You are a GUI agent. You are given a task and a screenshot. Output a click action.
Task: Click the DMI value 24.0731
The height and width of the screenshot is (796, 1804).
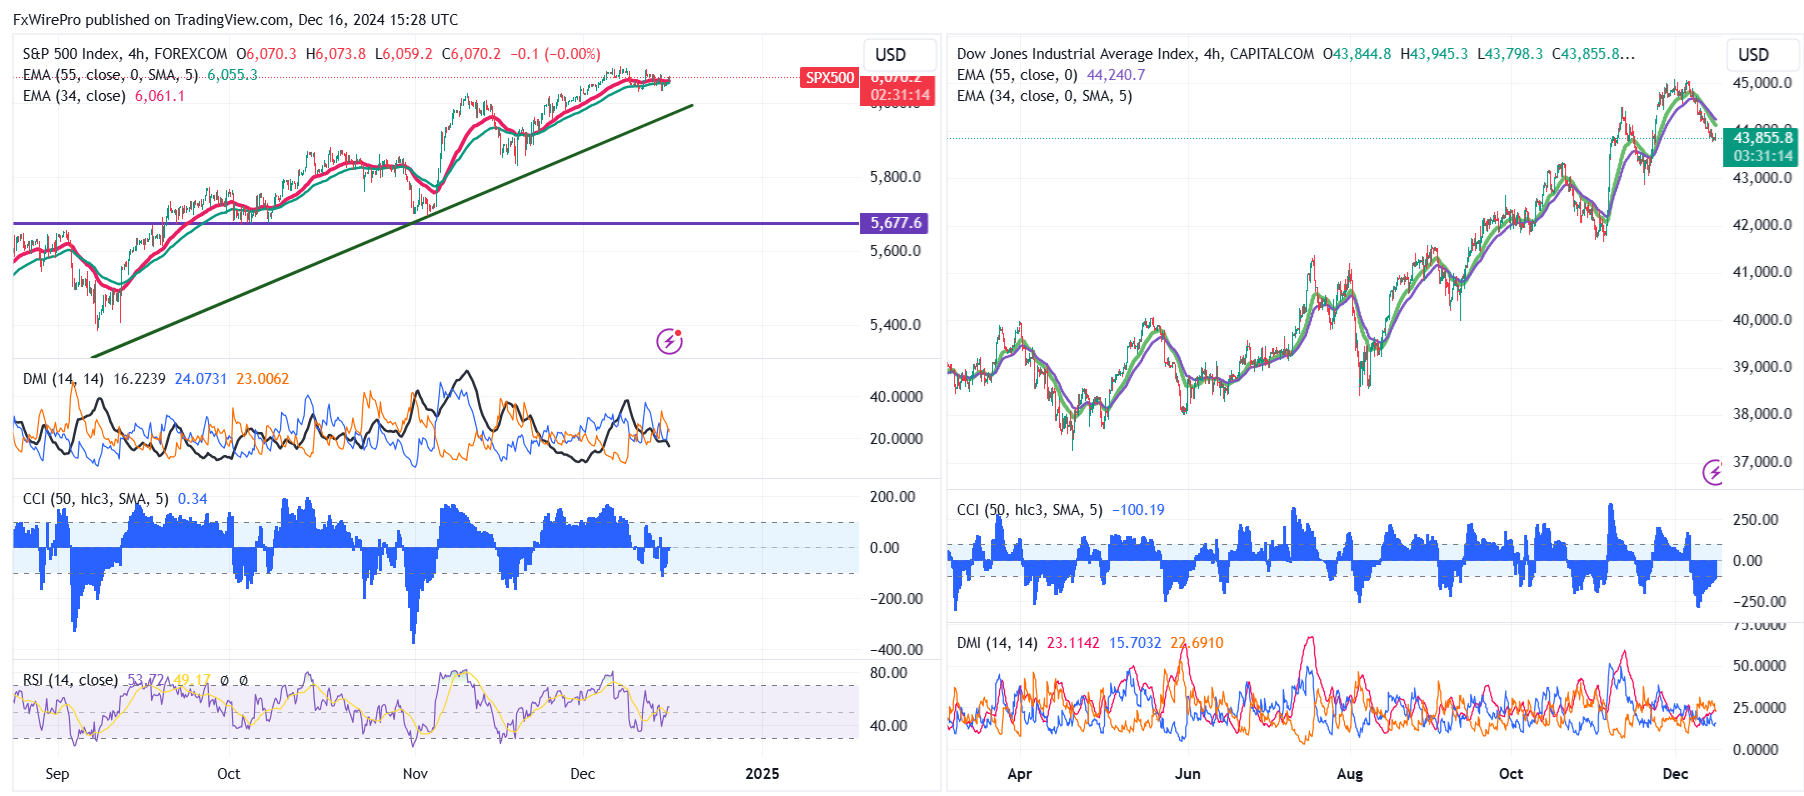[x=201, y=379]
